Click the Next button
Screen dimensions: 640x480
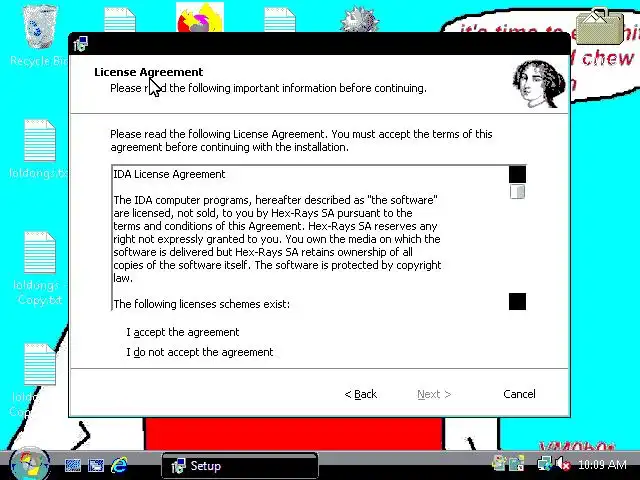[434, 394]
